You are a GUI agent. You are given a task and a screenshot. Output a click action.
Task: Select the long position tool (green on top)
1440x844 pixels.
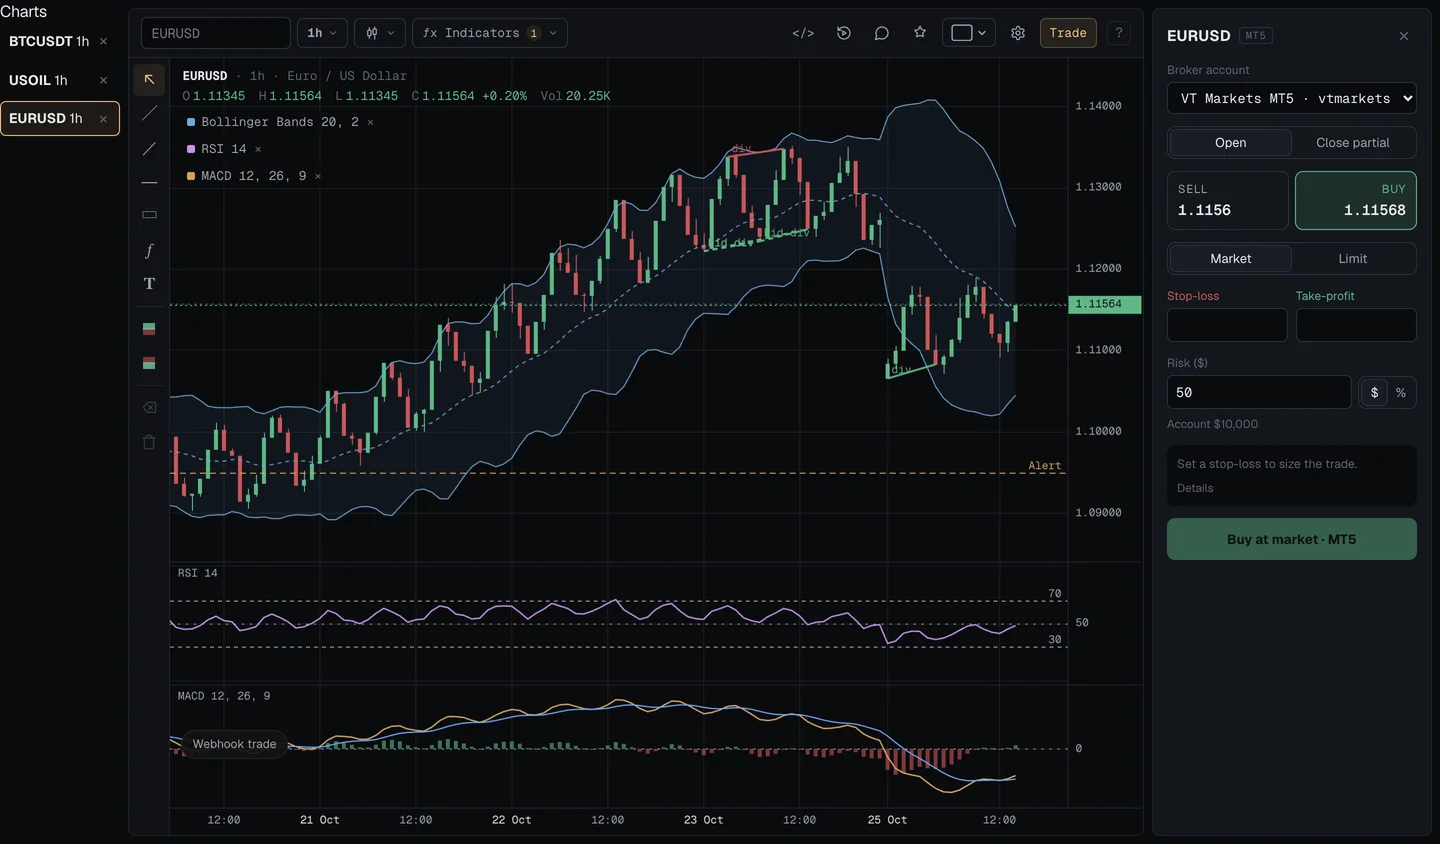point(149,328)
